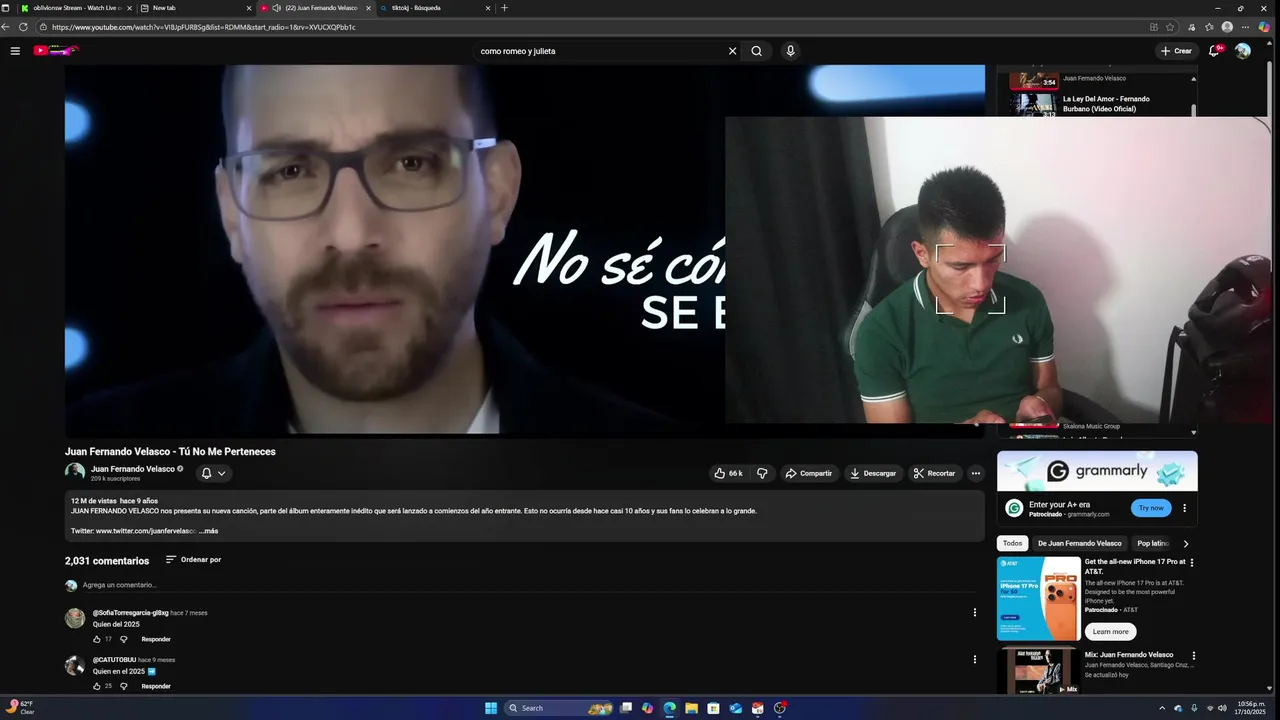
Task: Open Juan Fernando Velasco channel name
Action: (133, 469)
